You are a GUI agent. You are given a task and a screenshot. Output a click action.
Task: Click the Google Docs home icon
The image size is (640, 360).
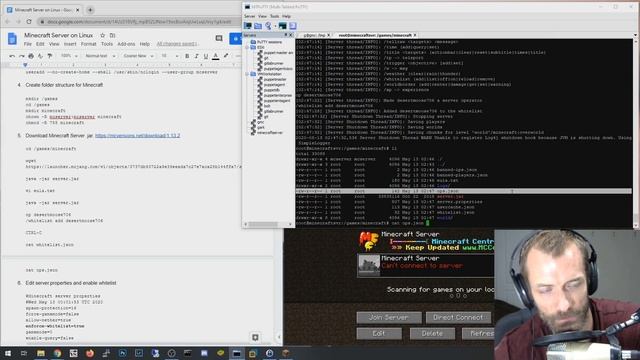click(x=12, y=39)
